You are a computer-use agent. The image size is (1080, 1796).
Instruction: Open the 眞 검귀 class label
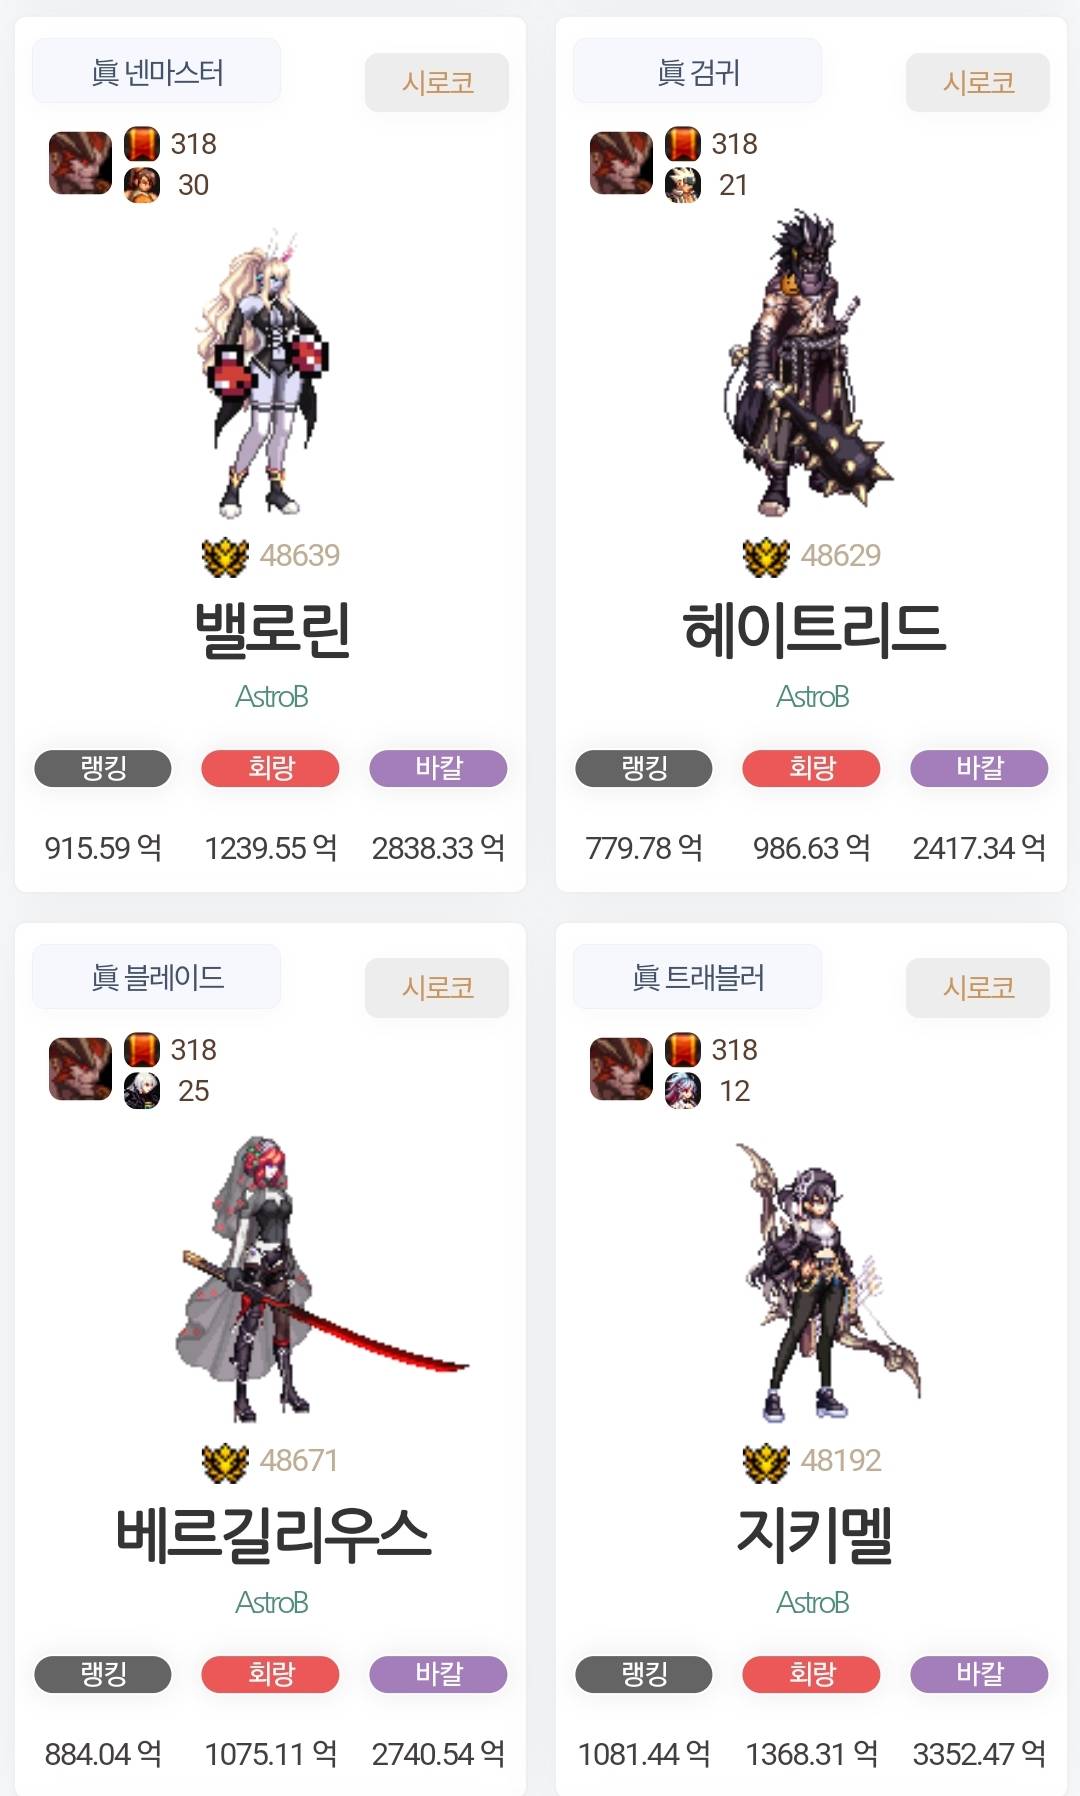tap(698, 71)
